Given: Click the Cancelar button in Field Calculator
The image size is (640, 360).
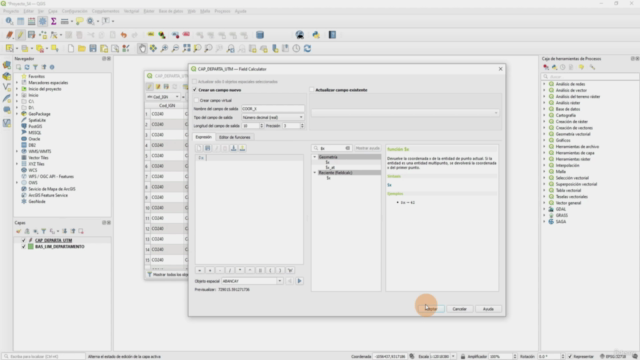Looking at the screenshot, I should tap(460, 309).
